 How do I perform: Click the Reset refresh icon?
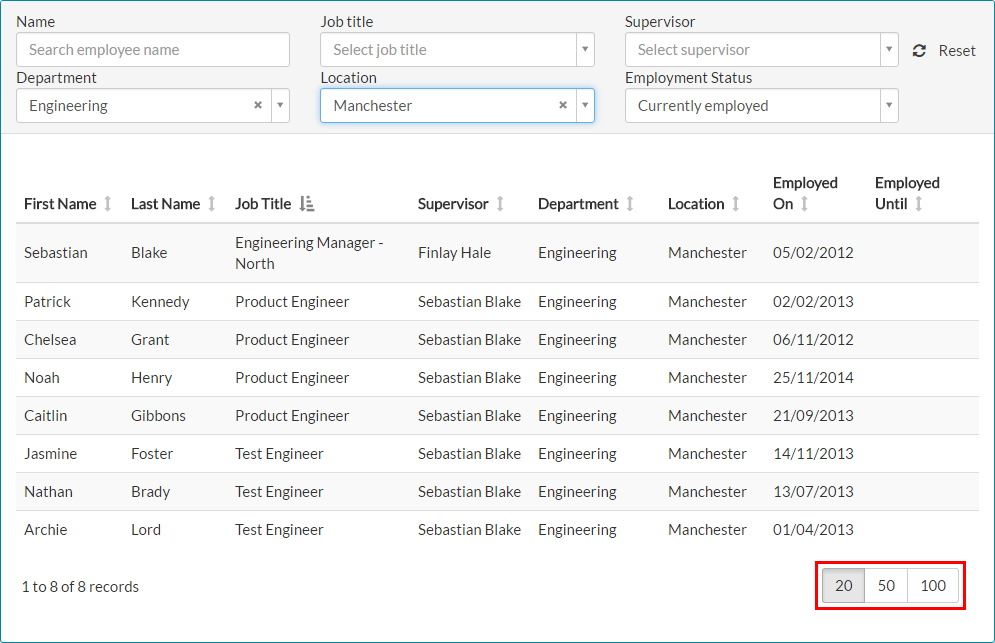tap(919, 51)
